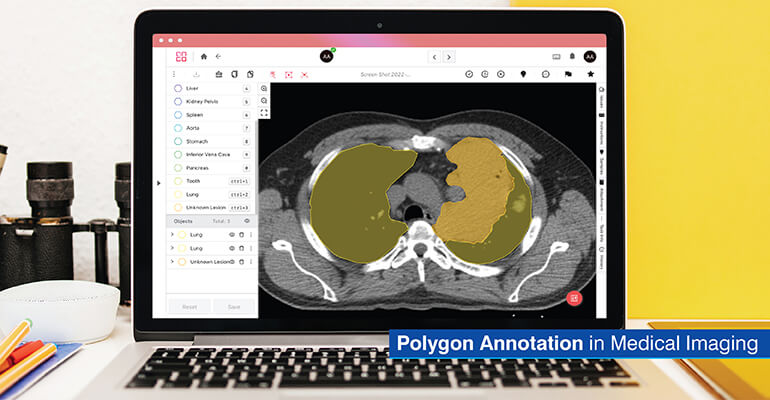Fit the image to screen
Screen dimensions: 770x400
coord(264,113)
